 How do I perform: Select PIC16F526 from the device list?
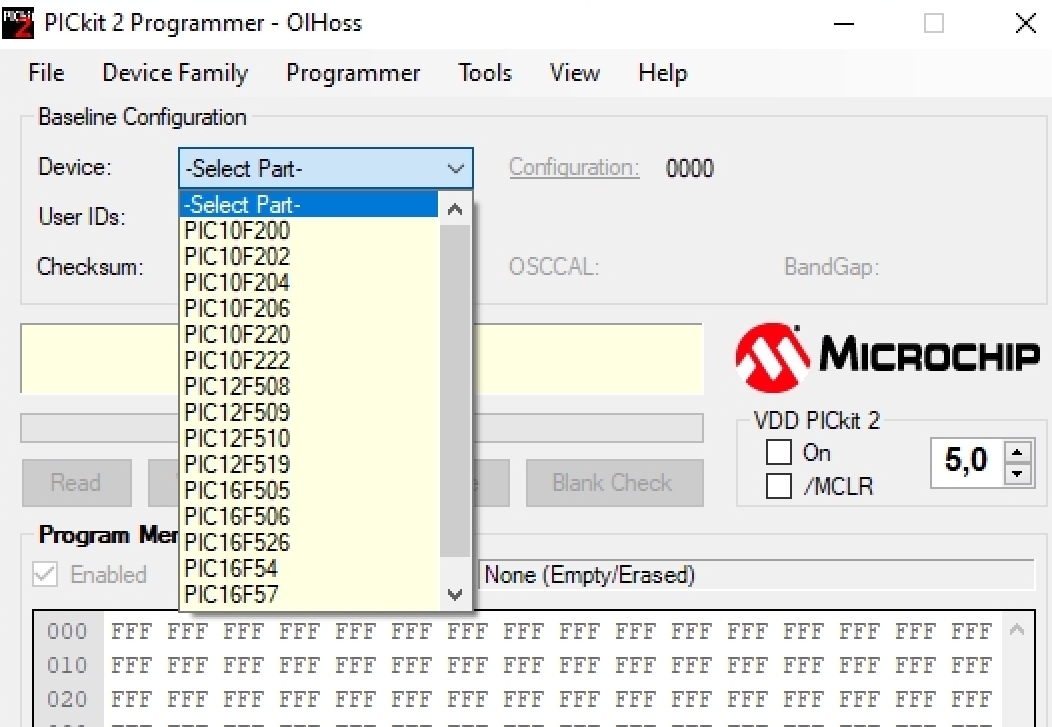[x=309, y=542]
